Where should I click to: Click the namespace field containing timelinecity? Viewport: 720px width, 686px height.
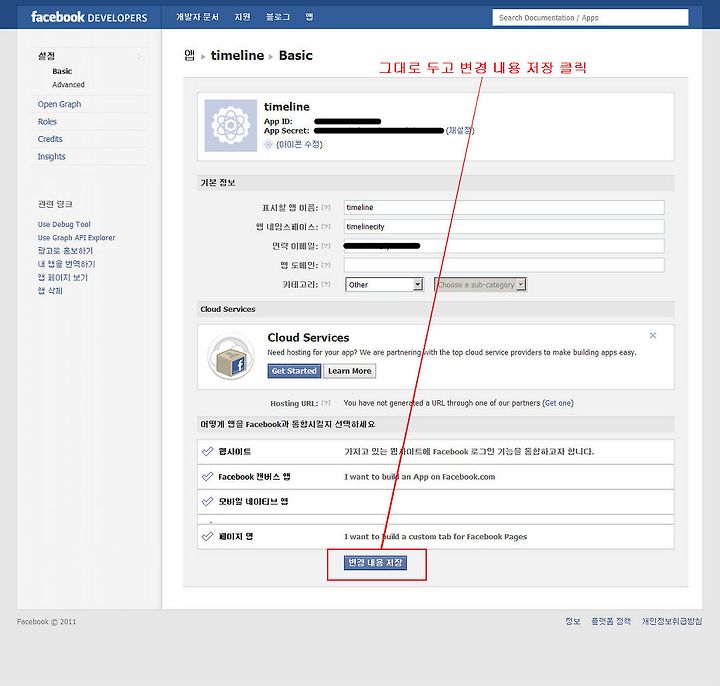(x=504, y=227)
